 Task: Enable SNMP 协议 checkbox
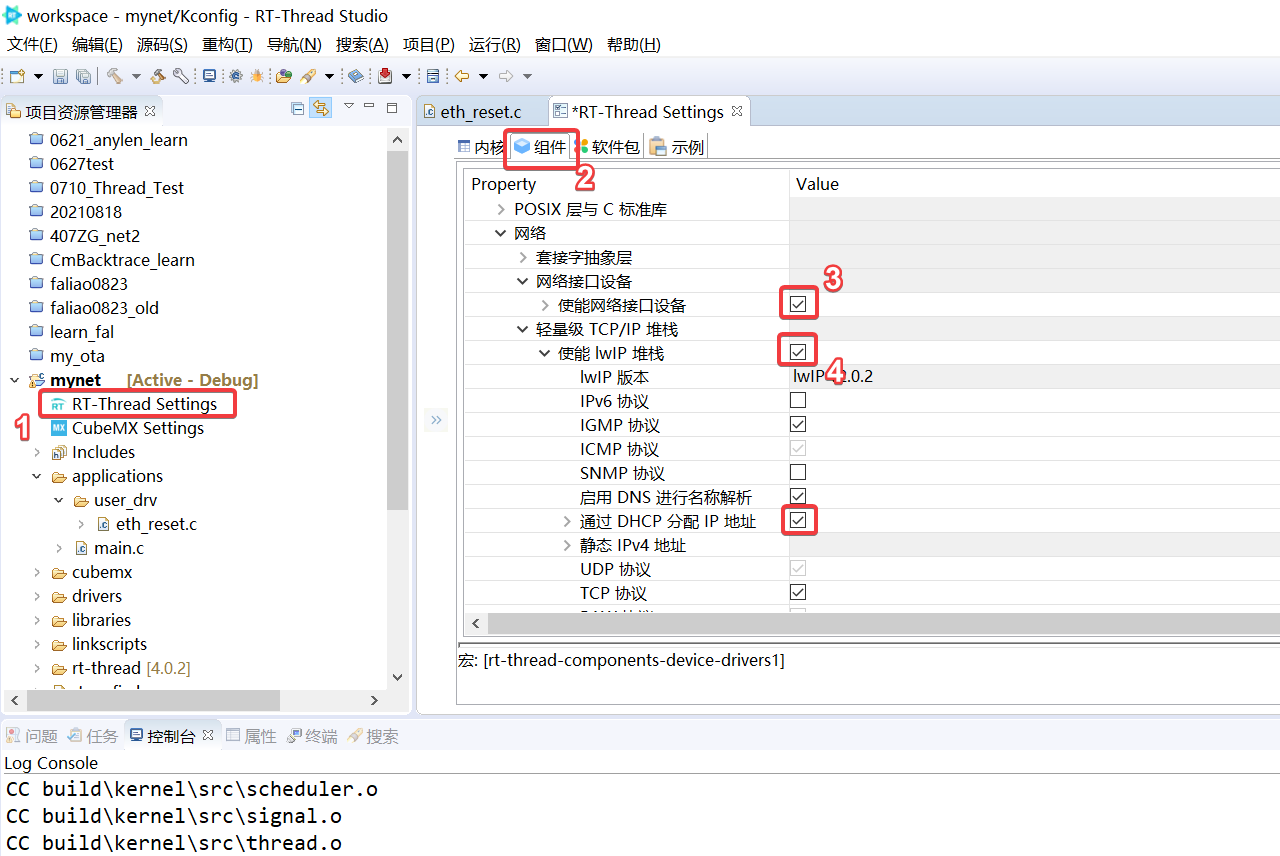(798, 472)
